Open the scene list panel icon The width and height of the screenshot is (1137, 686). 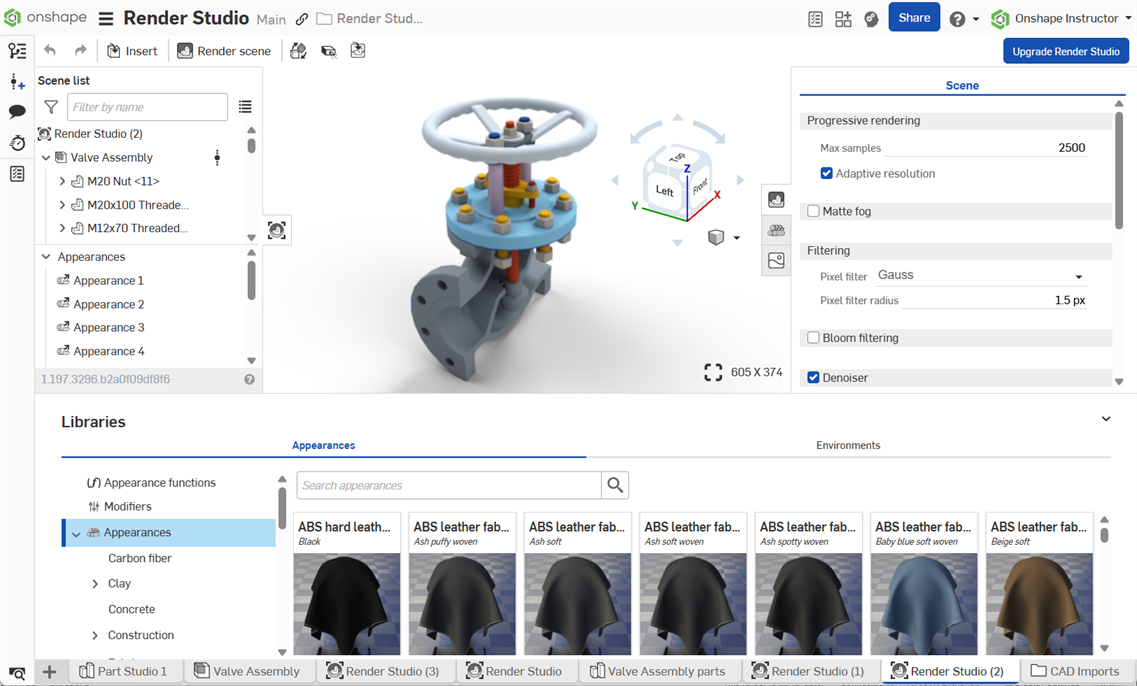tap(17, 51)
